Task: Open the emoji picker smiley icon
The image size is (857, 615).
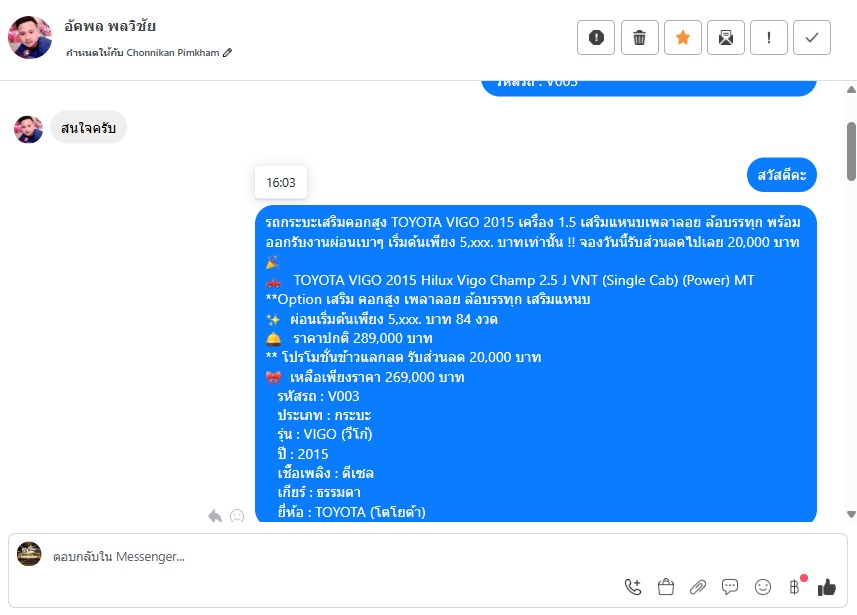Action: pos(762,587)
